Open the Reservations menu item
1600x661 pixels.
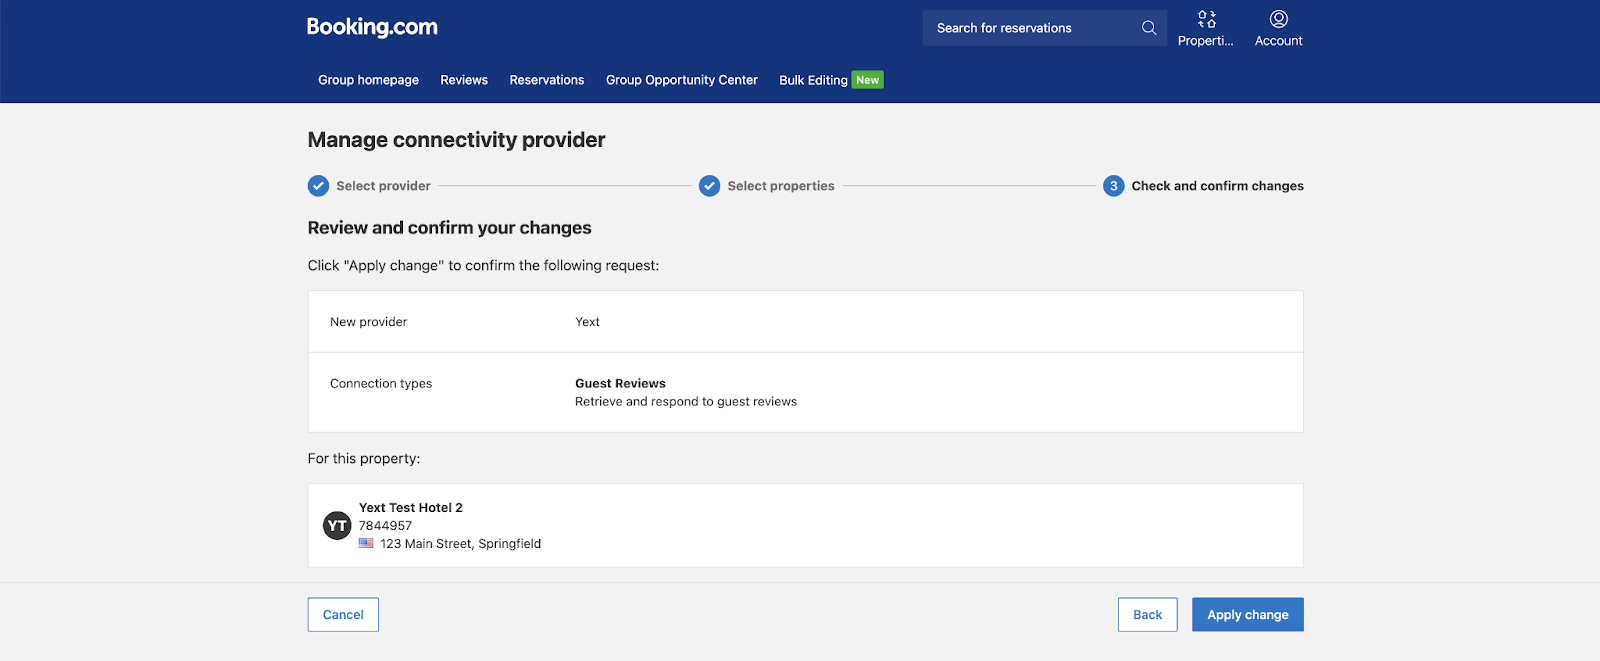(x=546, y=80)
